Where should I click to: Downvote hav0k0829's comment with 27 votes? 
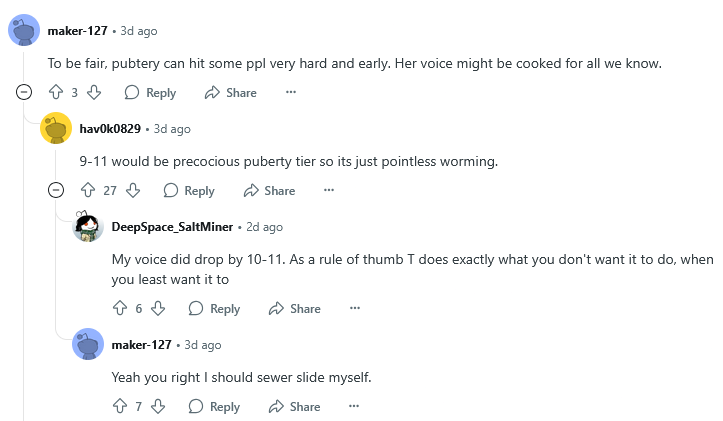coord(134,191)
